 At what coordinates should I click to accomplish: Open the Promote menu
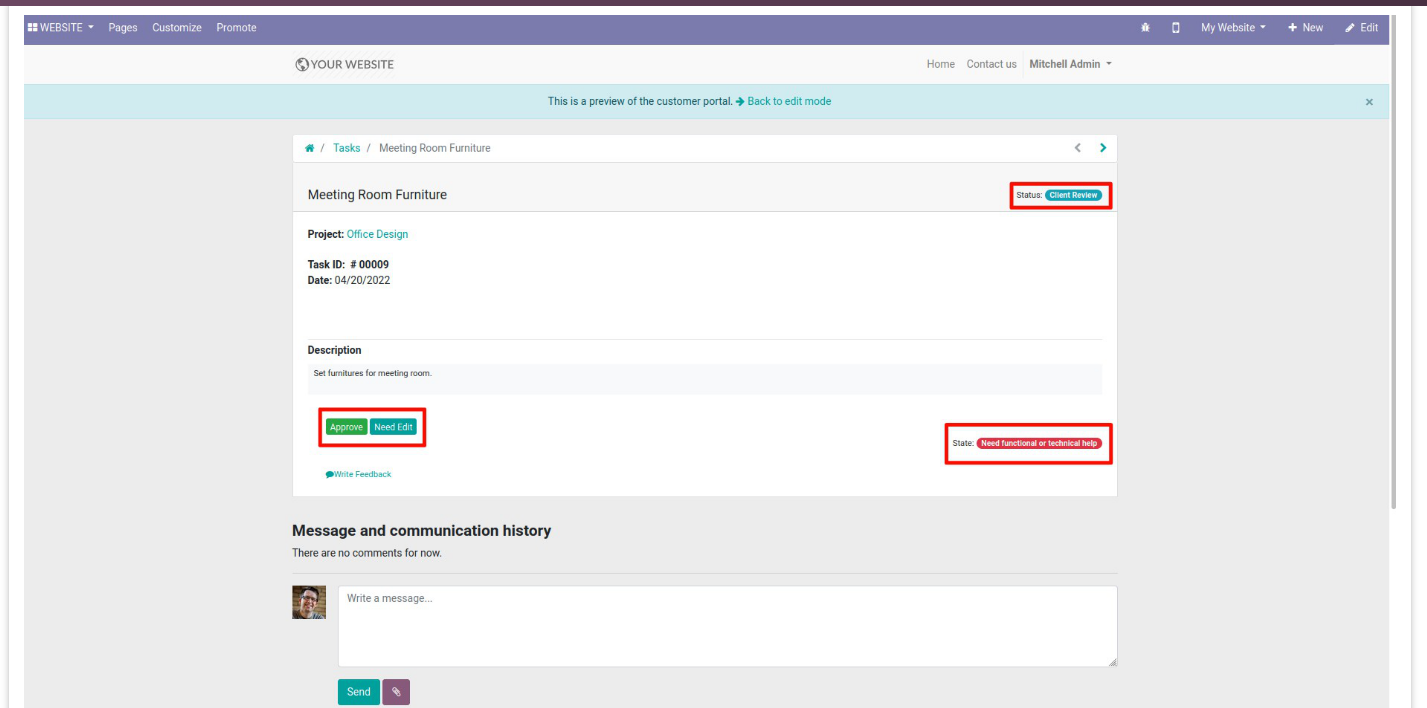(x=237, y=28)
